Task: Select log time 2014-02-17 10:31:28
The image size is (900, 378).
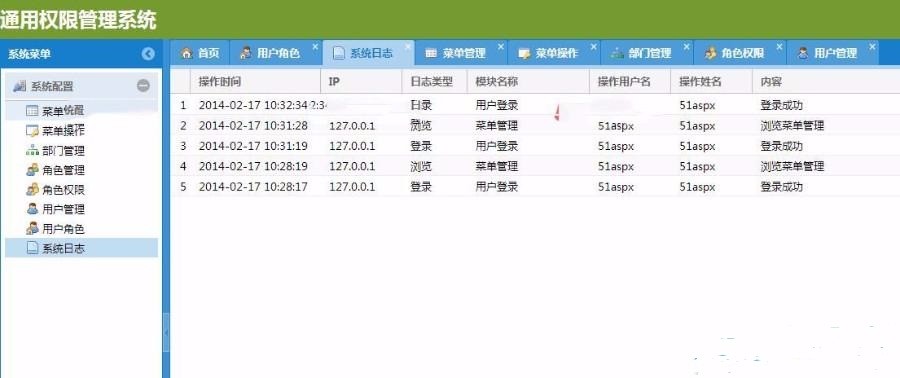Action: [253, 126]
